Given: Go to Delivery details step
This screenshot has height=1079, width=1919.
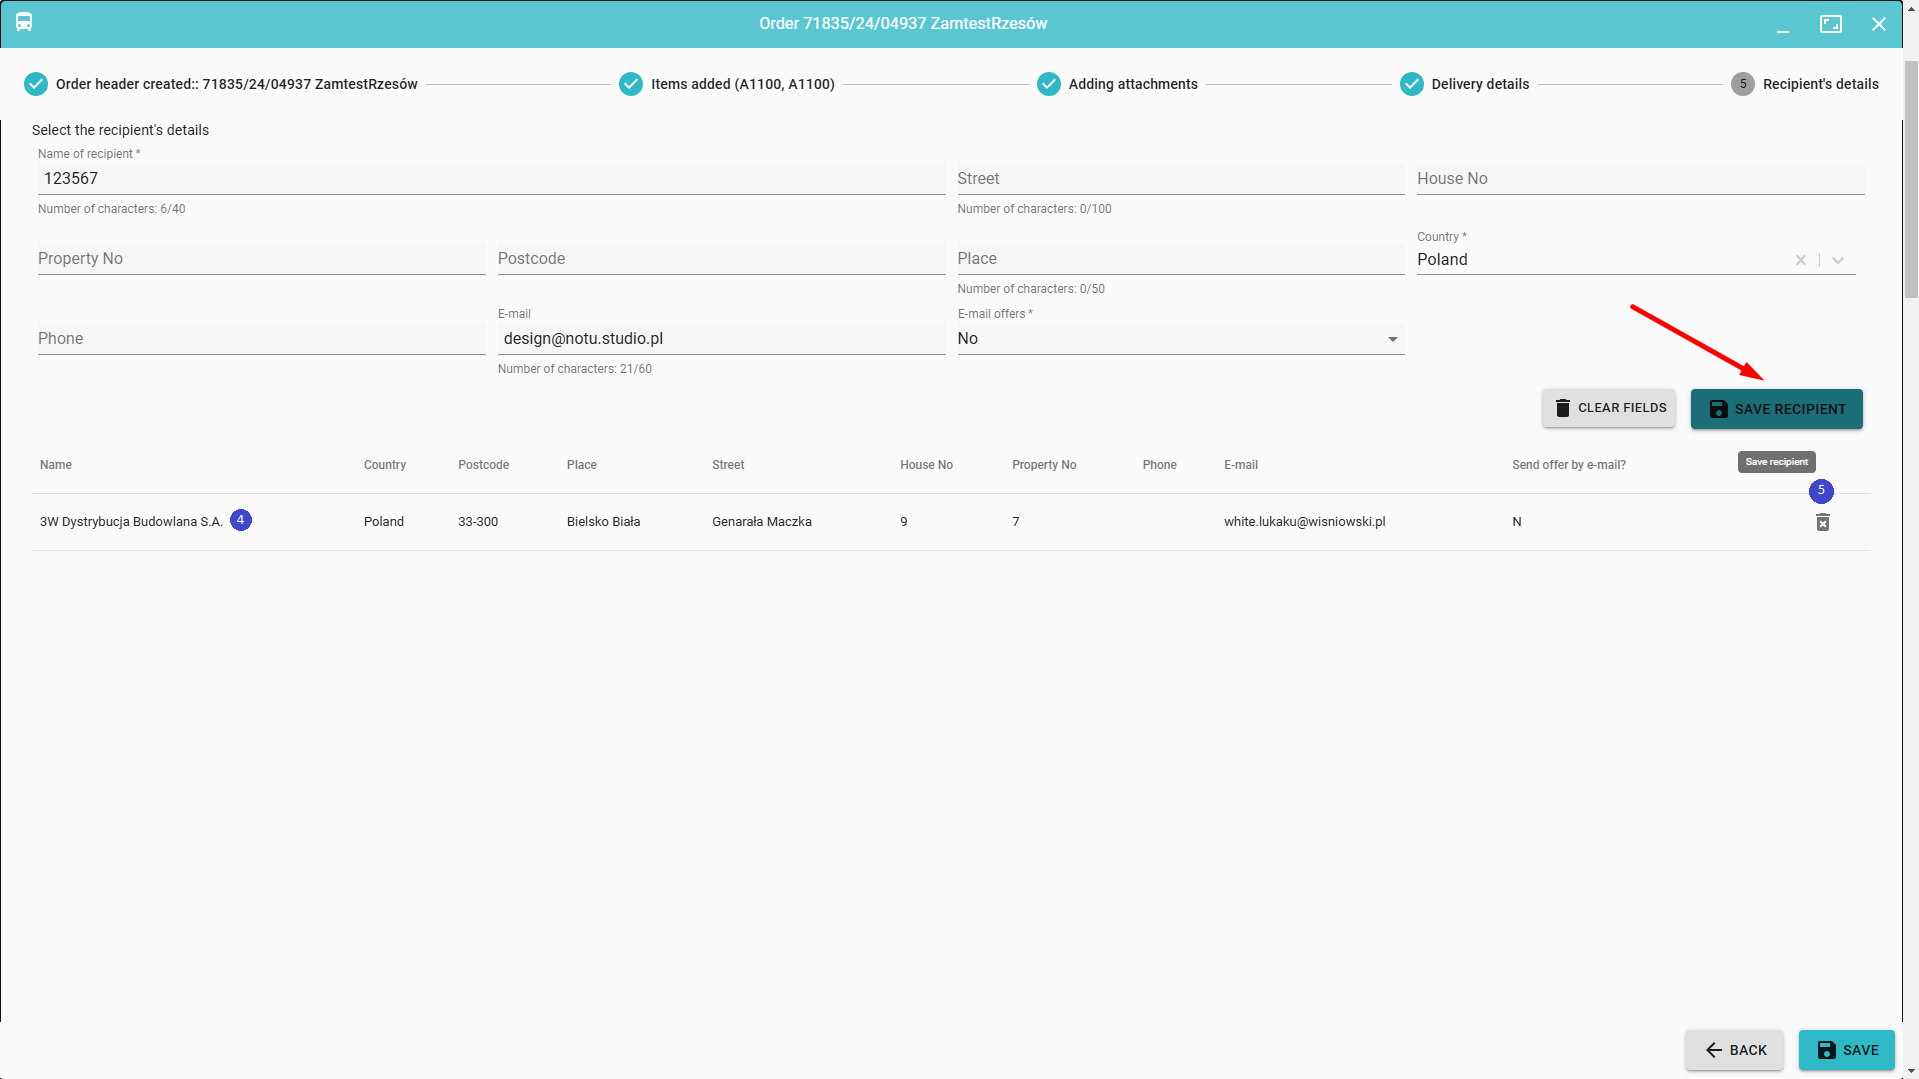Looking at the screenshot, I should [x=1480, y=84].
